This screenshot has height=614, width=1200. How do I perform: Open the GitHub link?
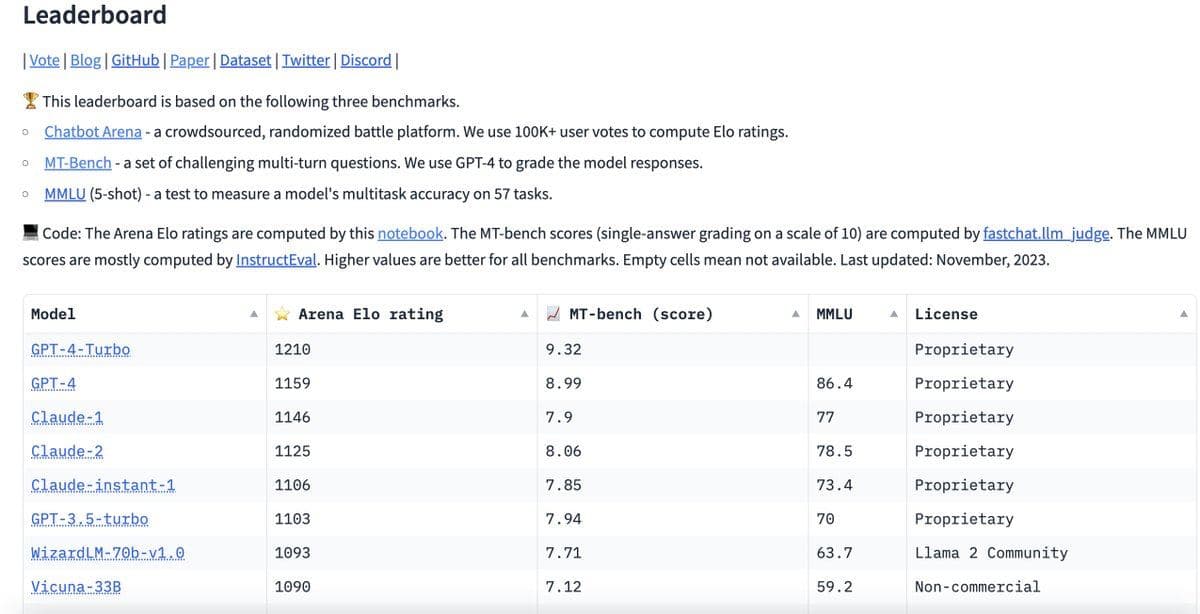pyautogui.click(x=135, y=60)
